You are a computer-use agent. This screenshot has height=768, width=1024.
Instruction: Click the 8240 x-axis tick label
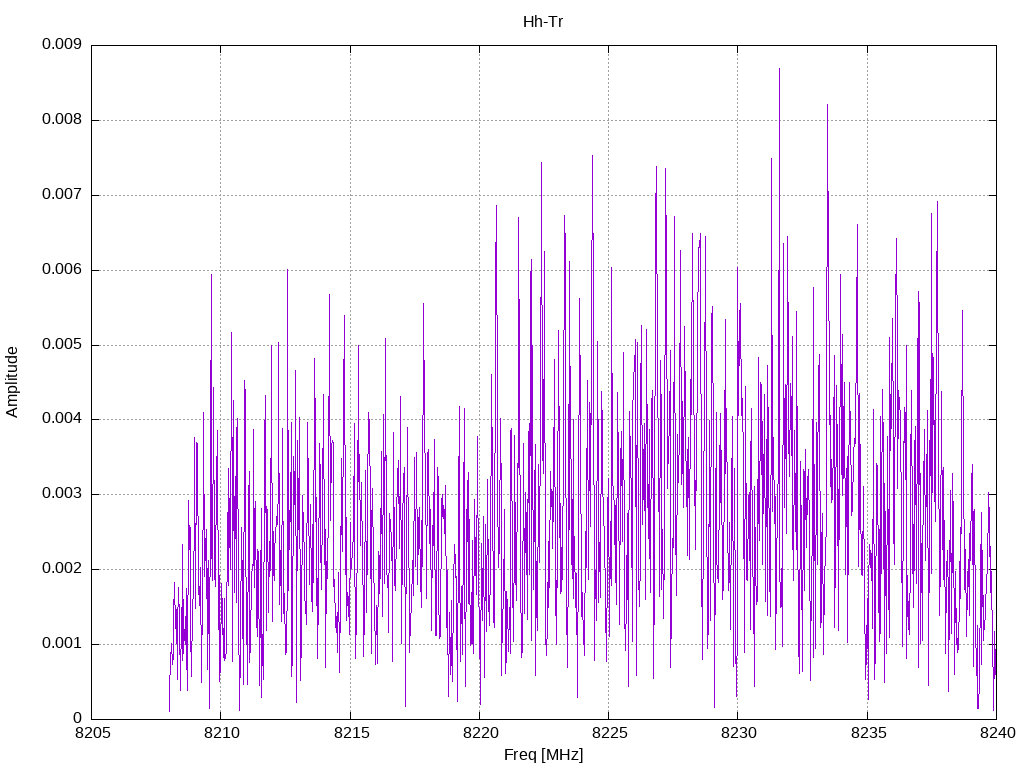[998, 733]
